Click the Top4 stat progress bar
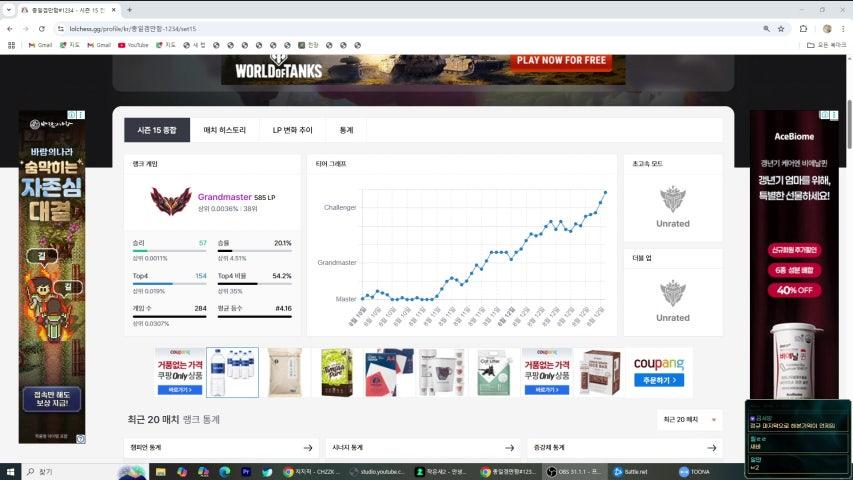This screenshot has height=480, width=853. pos(170,284)
